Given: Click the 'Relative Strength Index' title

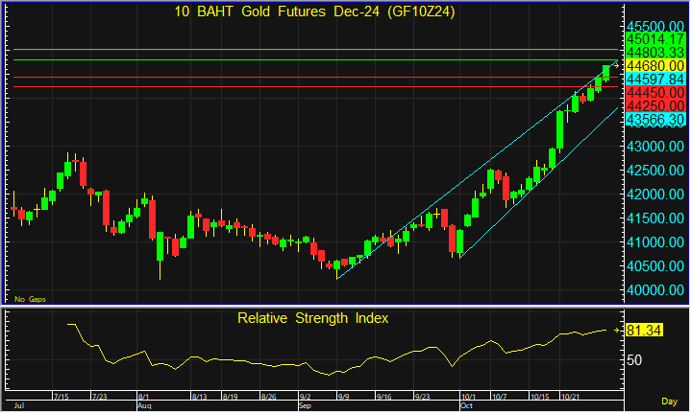Looking at the screenshot, I should click(x=312, y=318).
